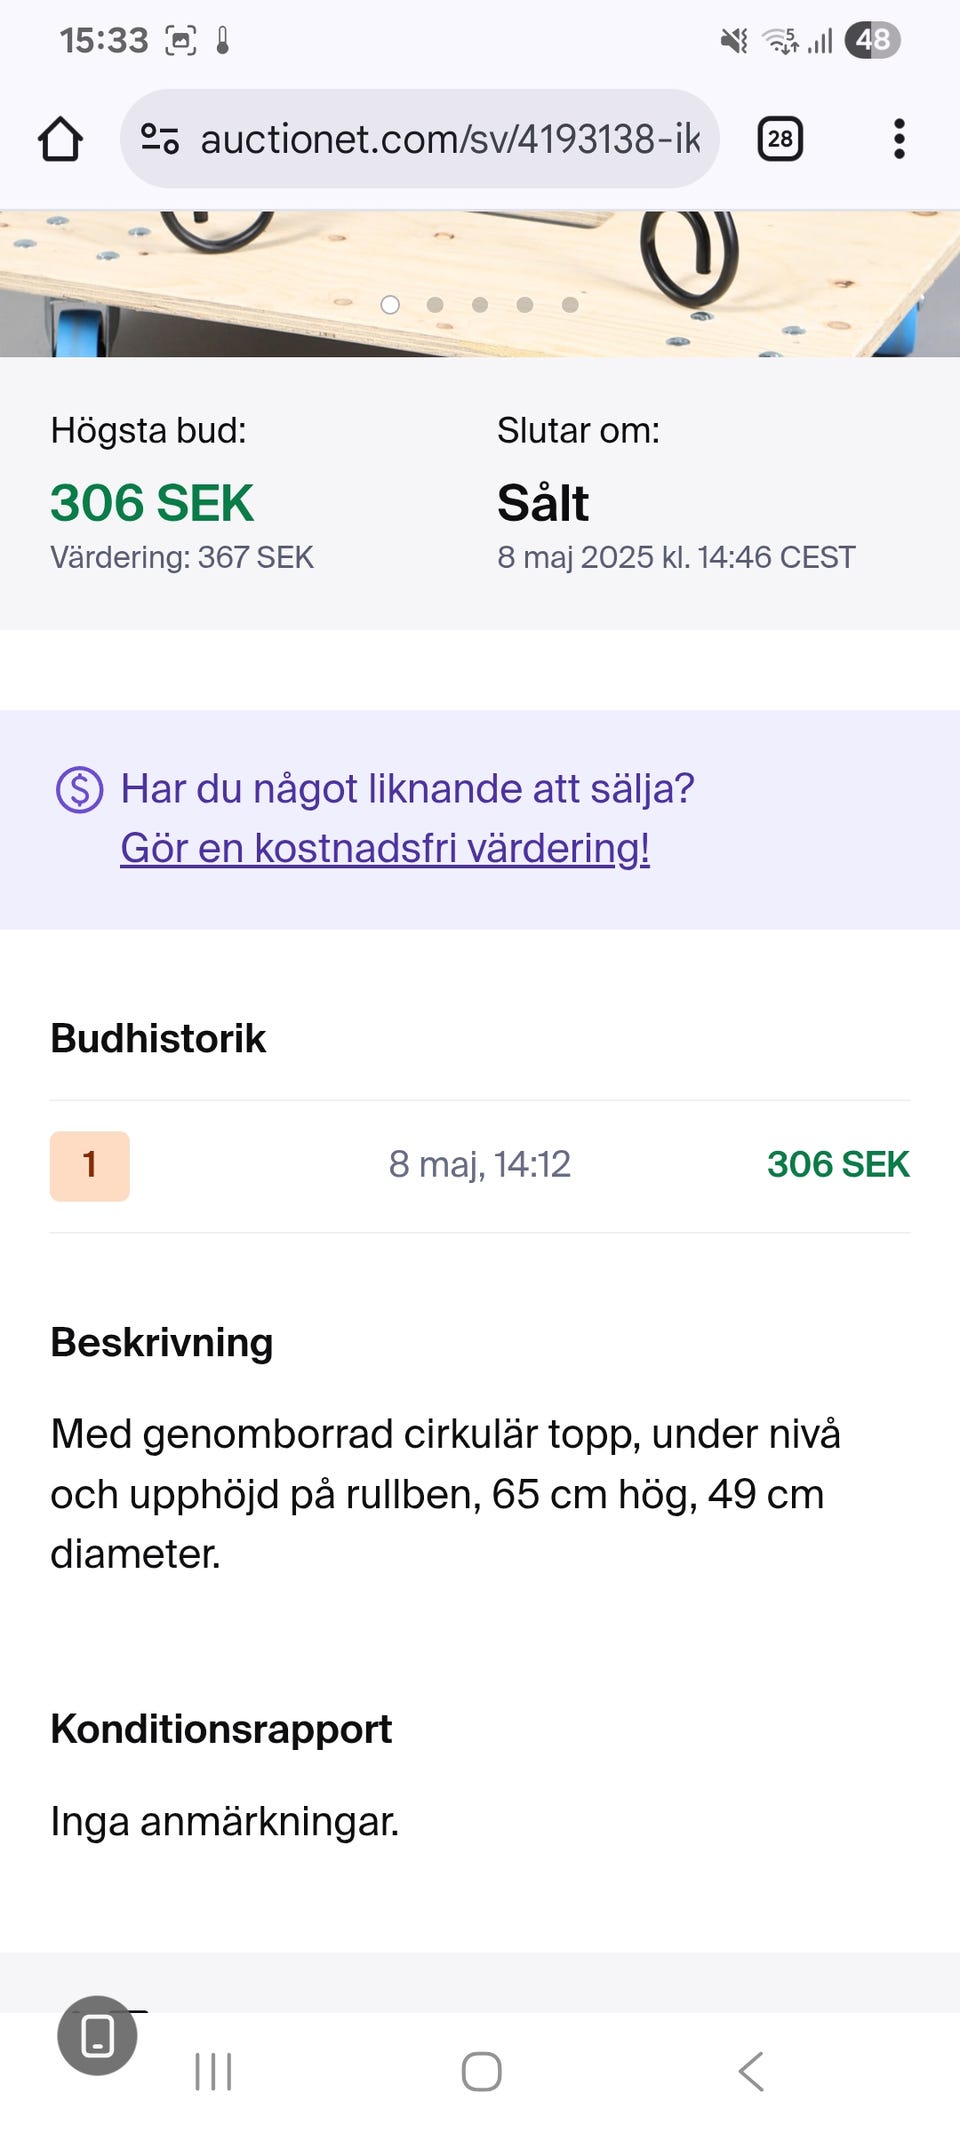Open the site info icon in address bar
Viewport: 960px width, 2133px height.
(x=159, y=139)
